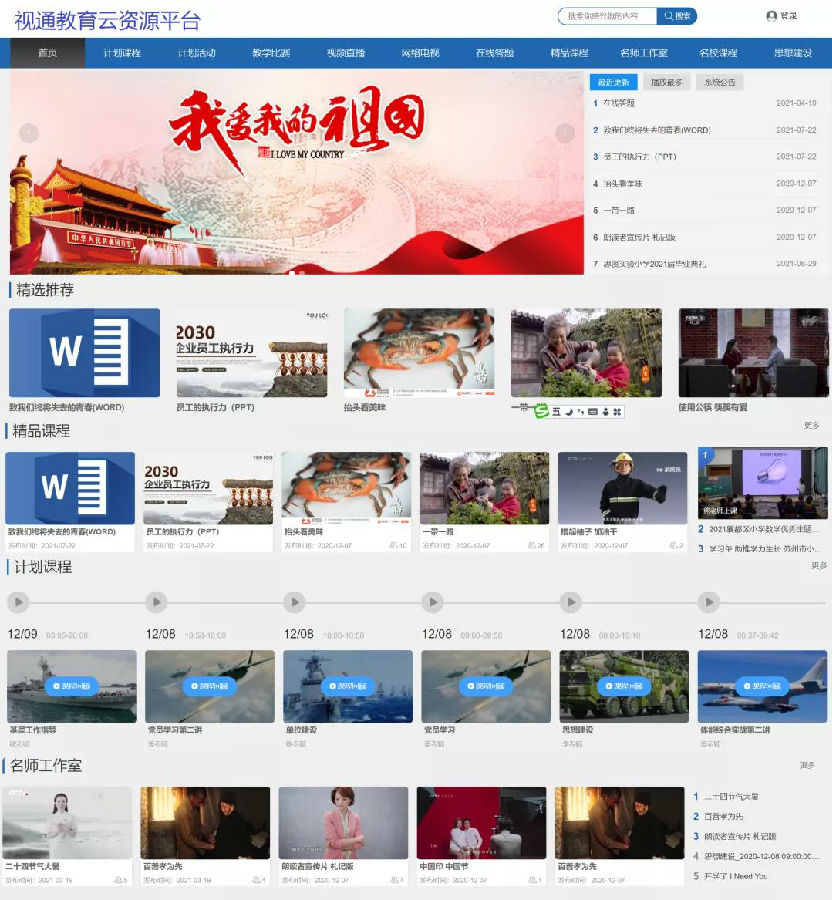Open 视频直播 in the navigation bar

(x=346, y=53)
